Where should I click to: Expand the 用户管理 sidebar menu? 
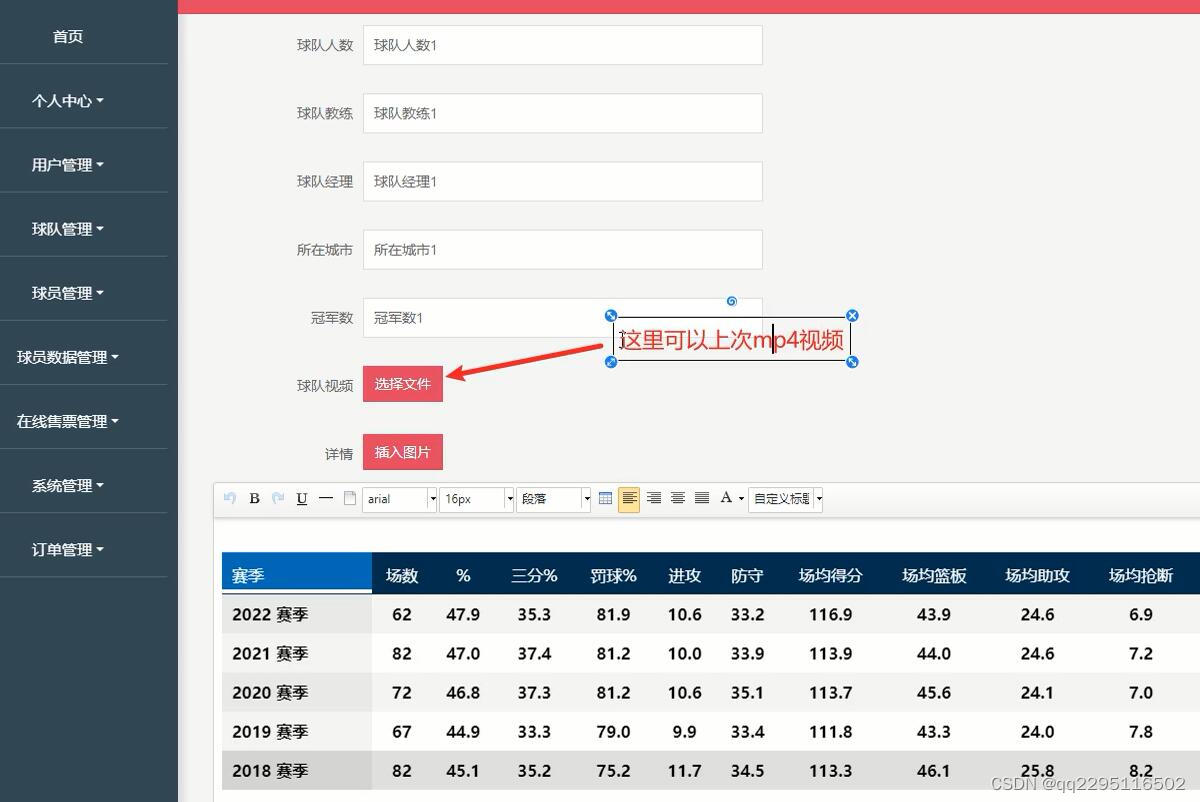coord(67,164)
